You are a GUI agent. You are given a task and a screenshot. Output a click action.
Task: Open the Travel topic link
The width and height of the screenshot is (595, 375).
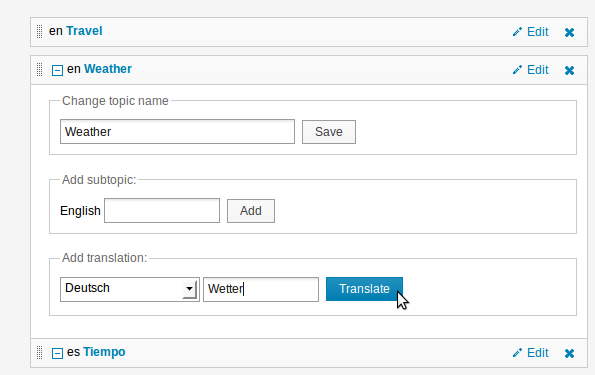point(84,31)
